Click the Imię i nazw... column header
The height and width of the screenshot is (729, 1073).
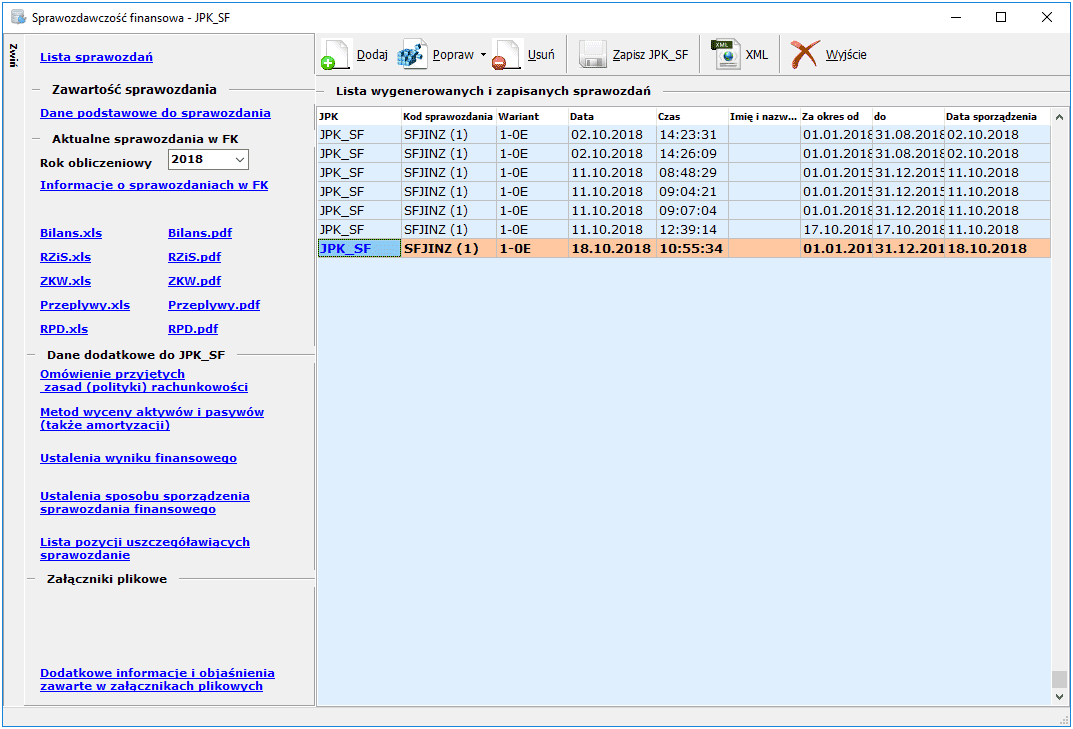[x=764, y=116]
